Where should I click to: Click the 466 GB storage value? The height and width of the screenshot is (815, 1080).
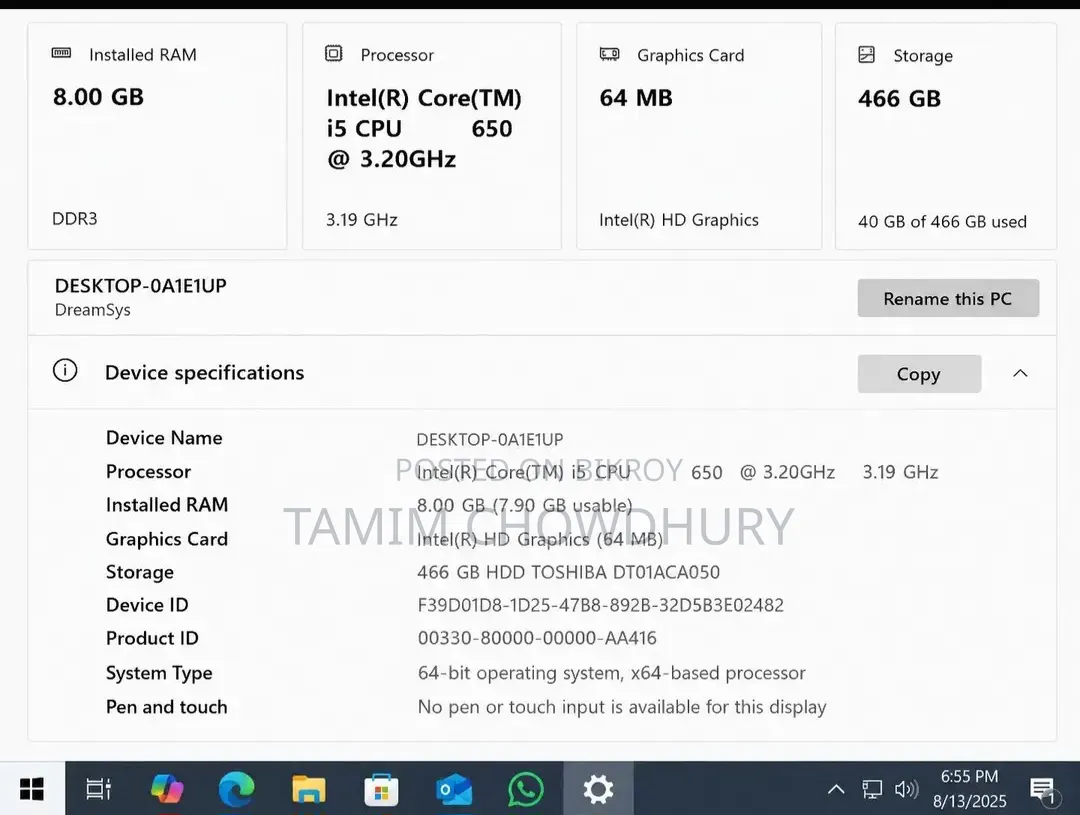pyautogui.click(x=900, y=99)
